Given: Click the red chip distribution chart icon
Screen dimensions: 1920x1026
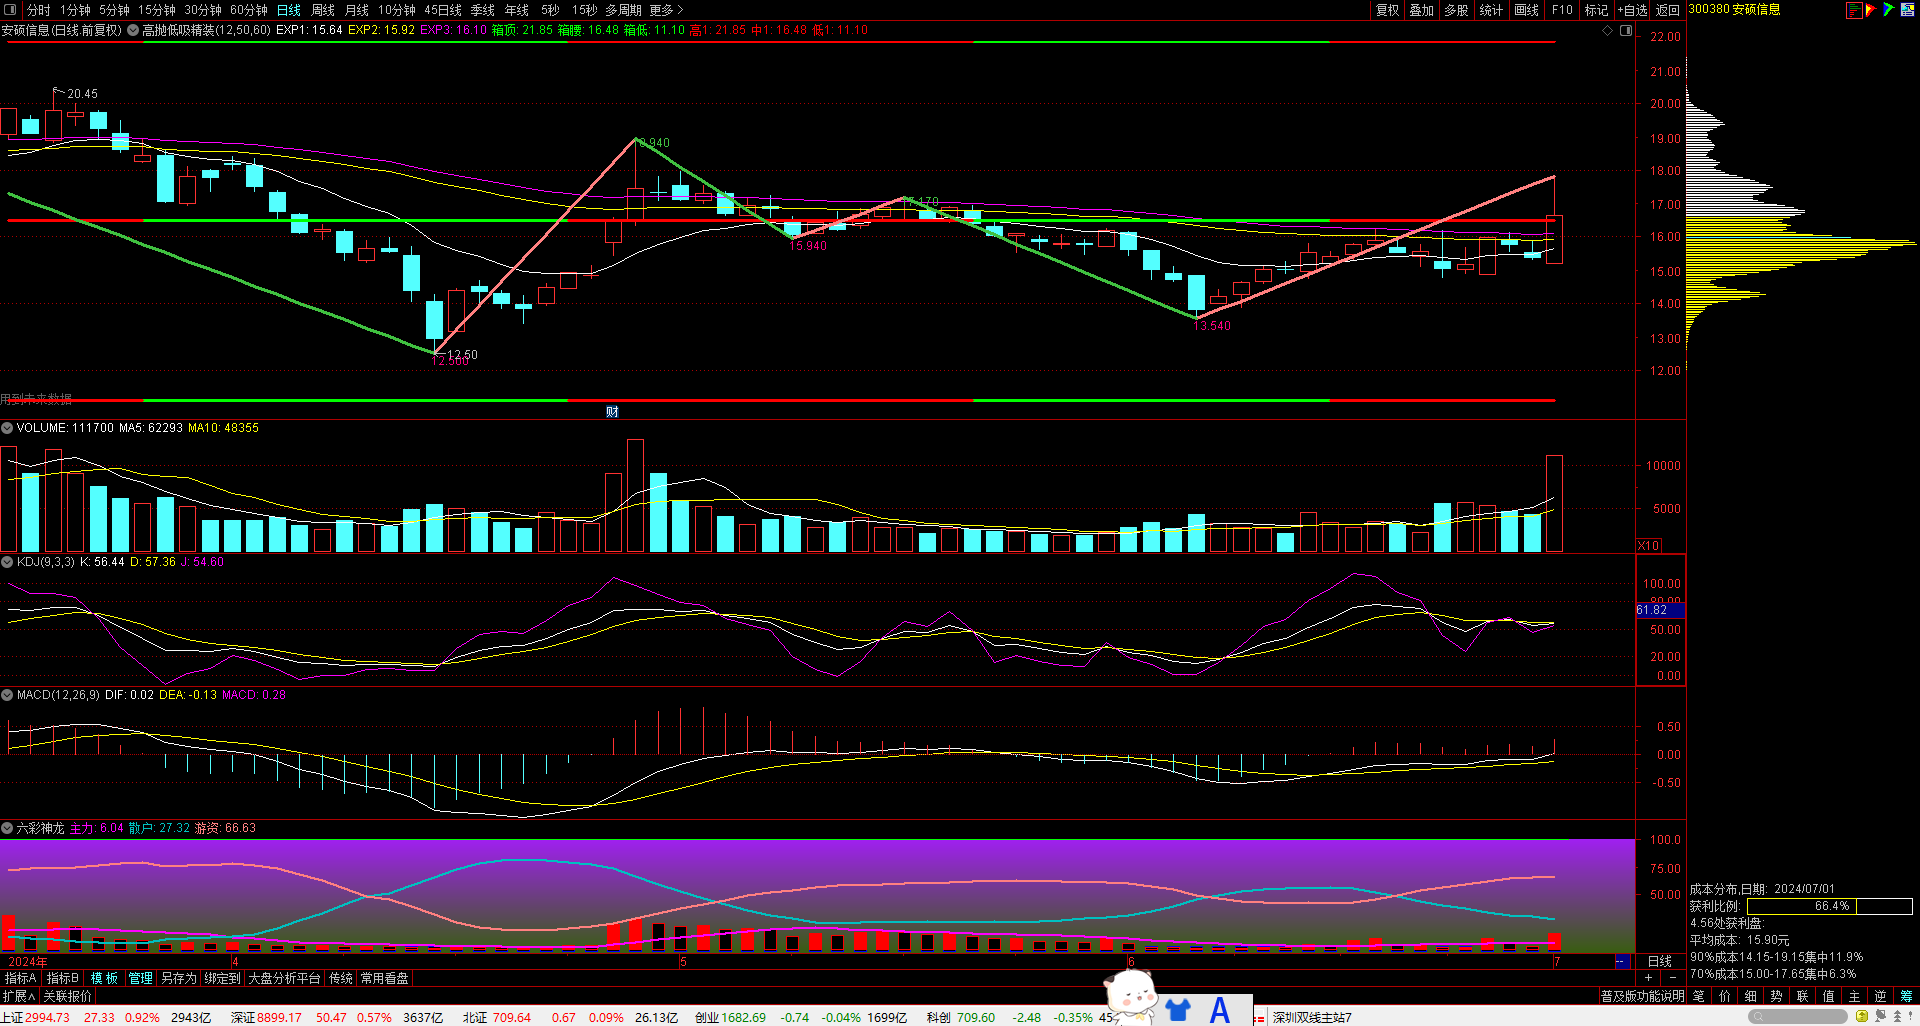Looking at the screenshot, I should (x=1853, y=10).
